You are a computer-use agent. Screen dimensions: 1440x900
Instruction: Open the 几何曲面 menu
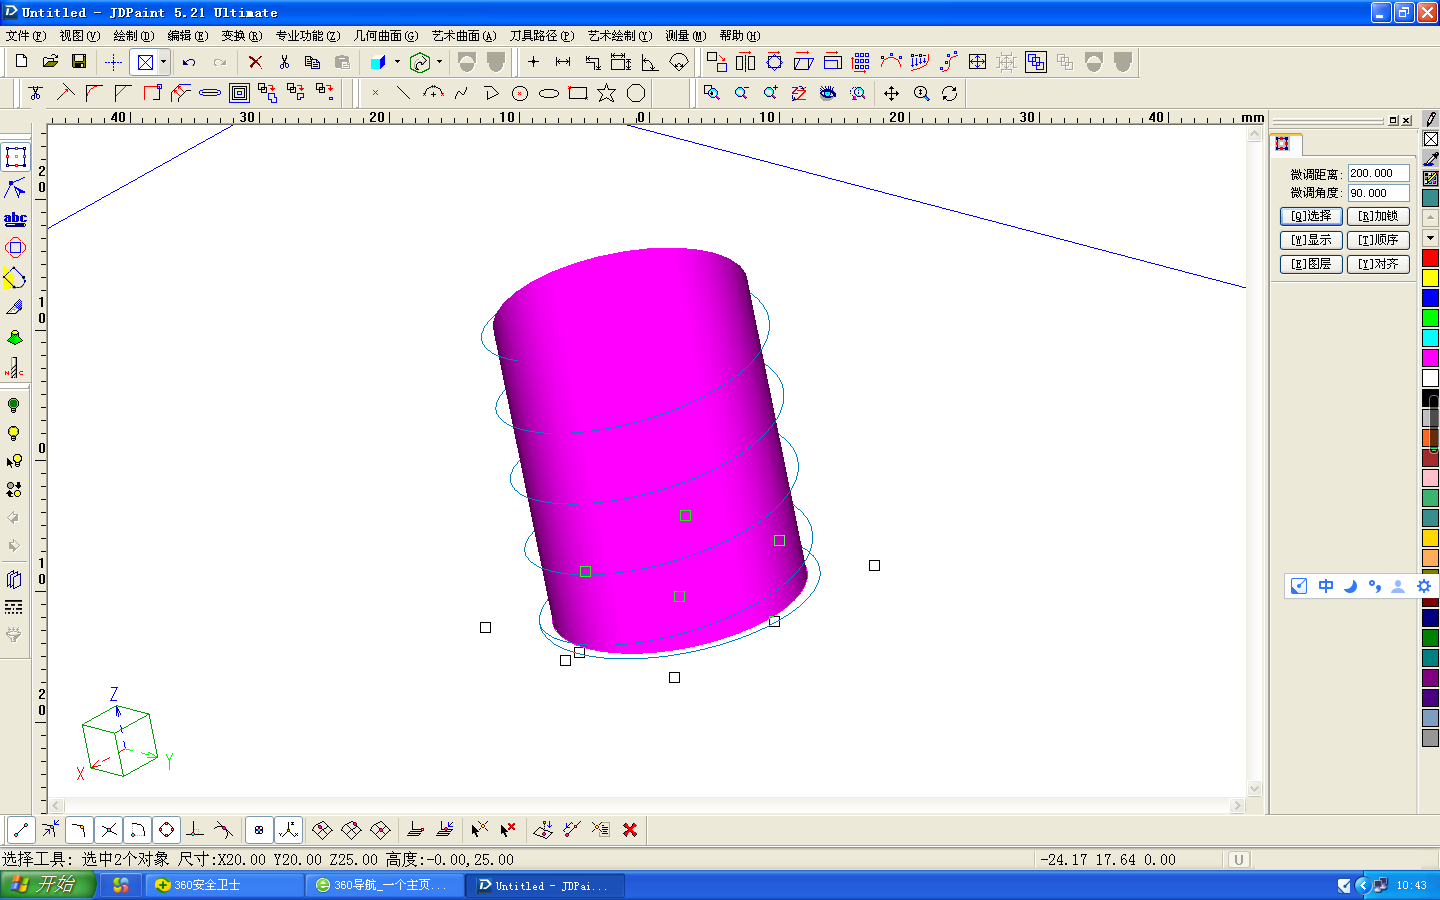[386, 36]
